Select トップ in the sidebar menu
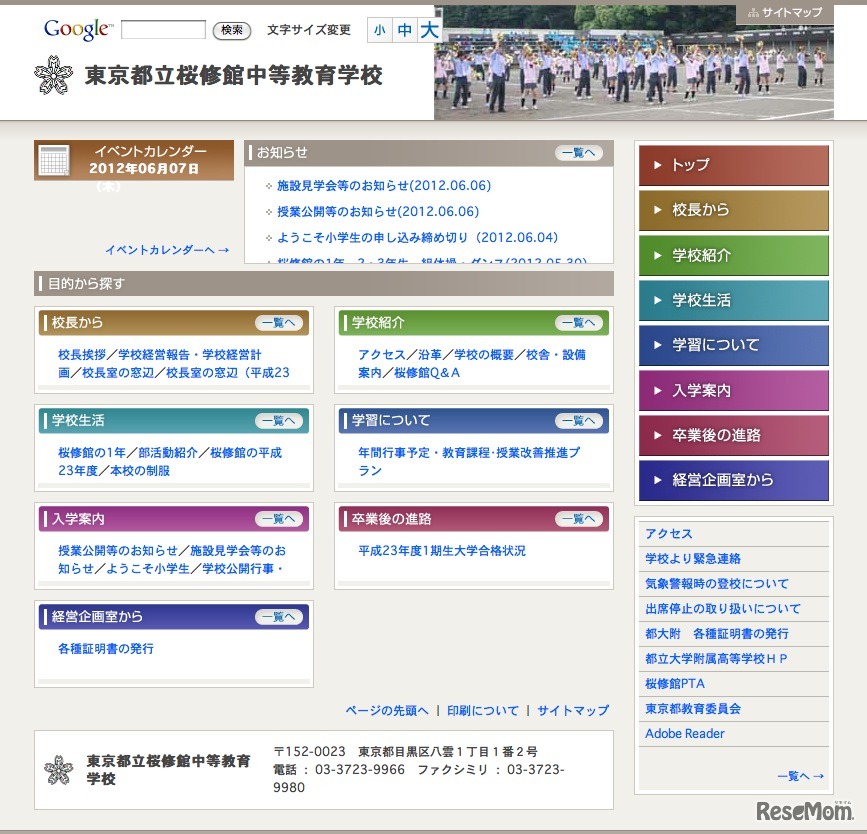The width and height of the screenshot is (867, 834). point(733,166)
